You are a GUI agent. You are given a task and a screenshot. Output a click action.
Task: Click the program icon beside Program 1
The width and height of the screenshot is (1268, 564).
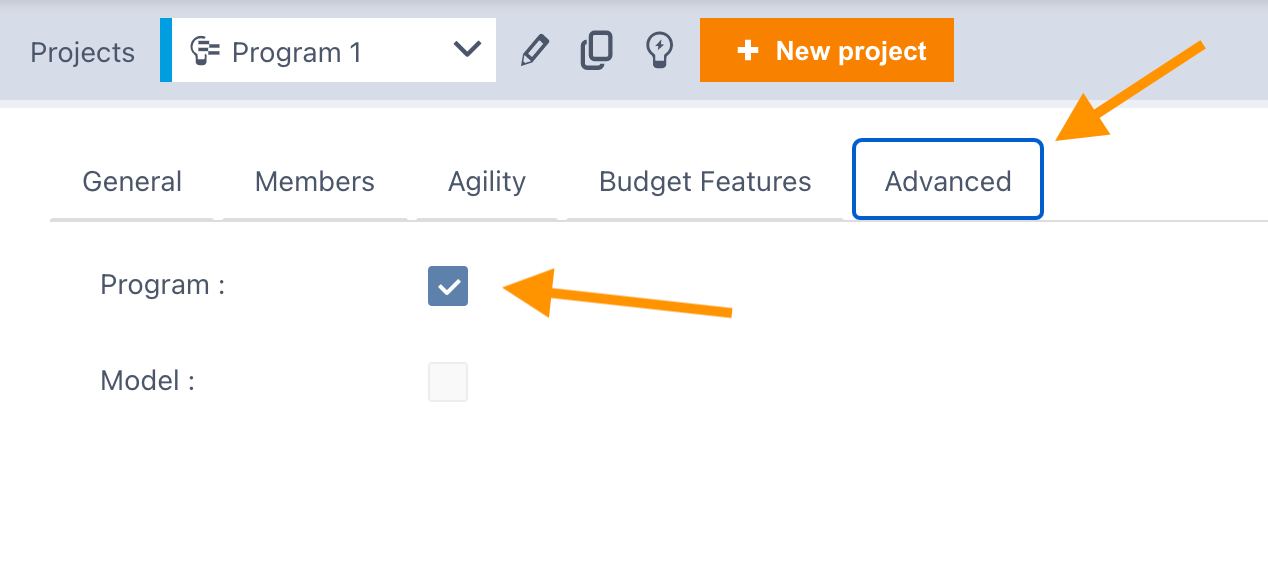pyautogui.click(x=205, y=51)
